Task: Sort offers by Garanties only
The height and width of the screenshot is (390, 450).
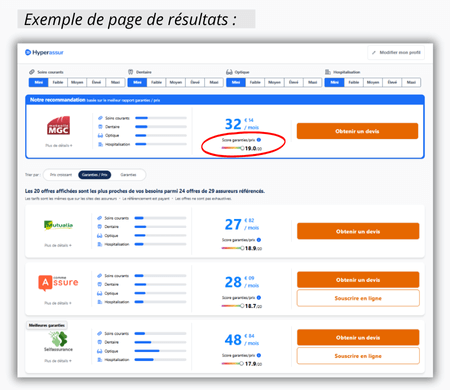Action: pos(128,175)
